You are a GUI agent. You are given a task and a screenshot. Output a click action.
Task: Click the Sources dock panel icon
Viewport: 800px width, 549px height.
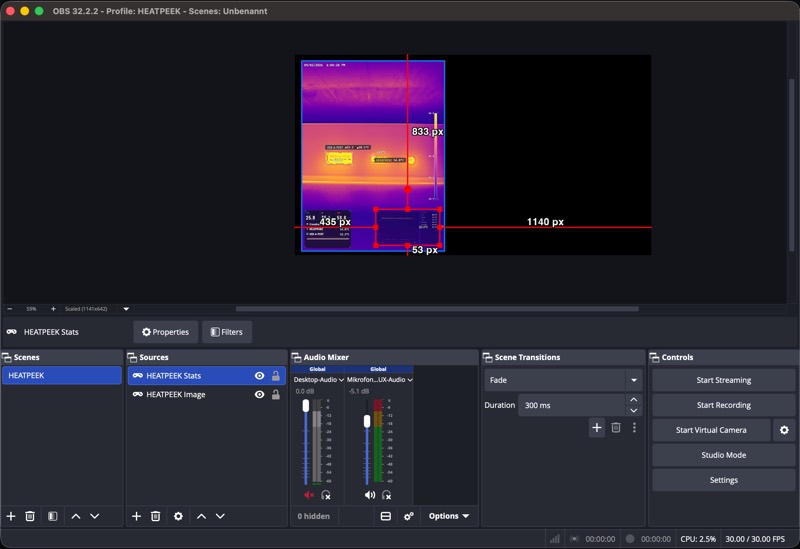coord(132,357)
